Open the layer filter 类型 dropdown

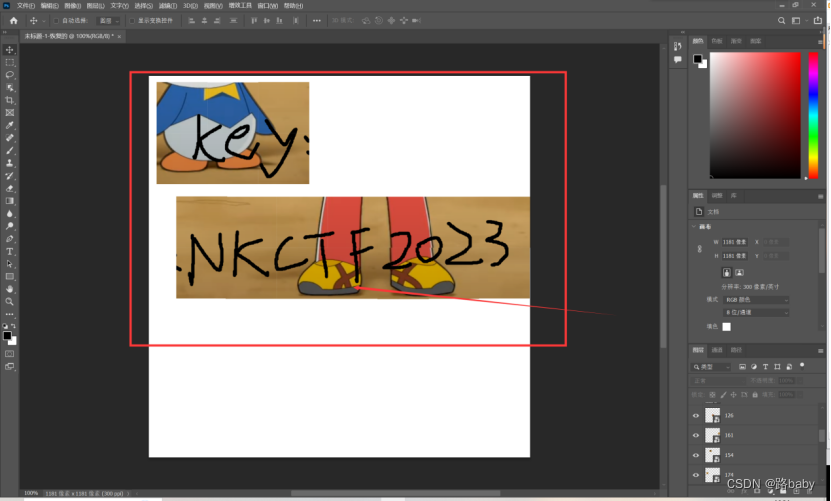[711, 367]
